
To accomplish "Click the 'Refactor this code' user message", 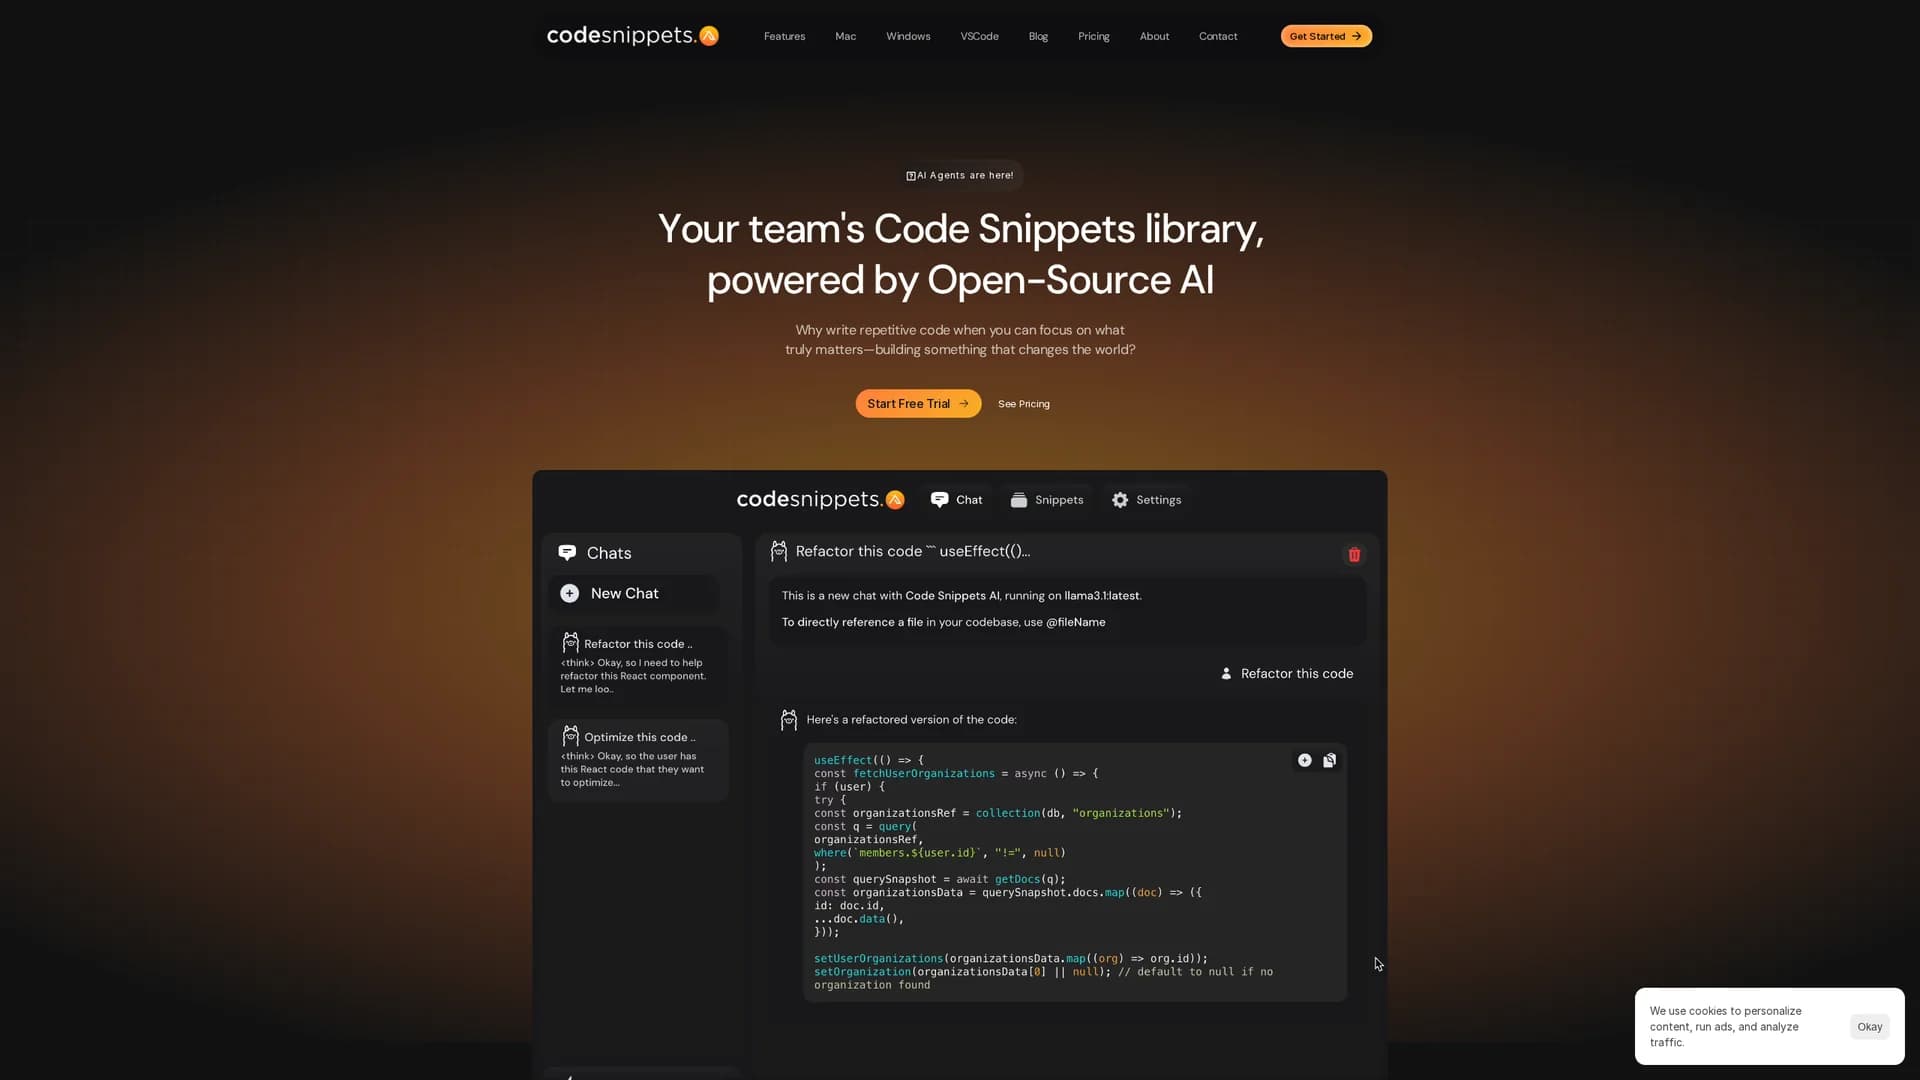I will 1297,674.
